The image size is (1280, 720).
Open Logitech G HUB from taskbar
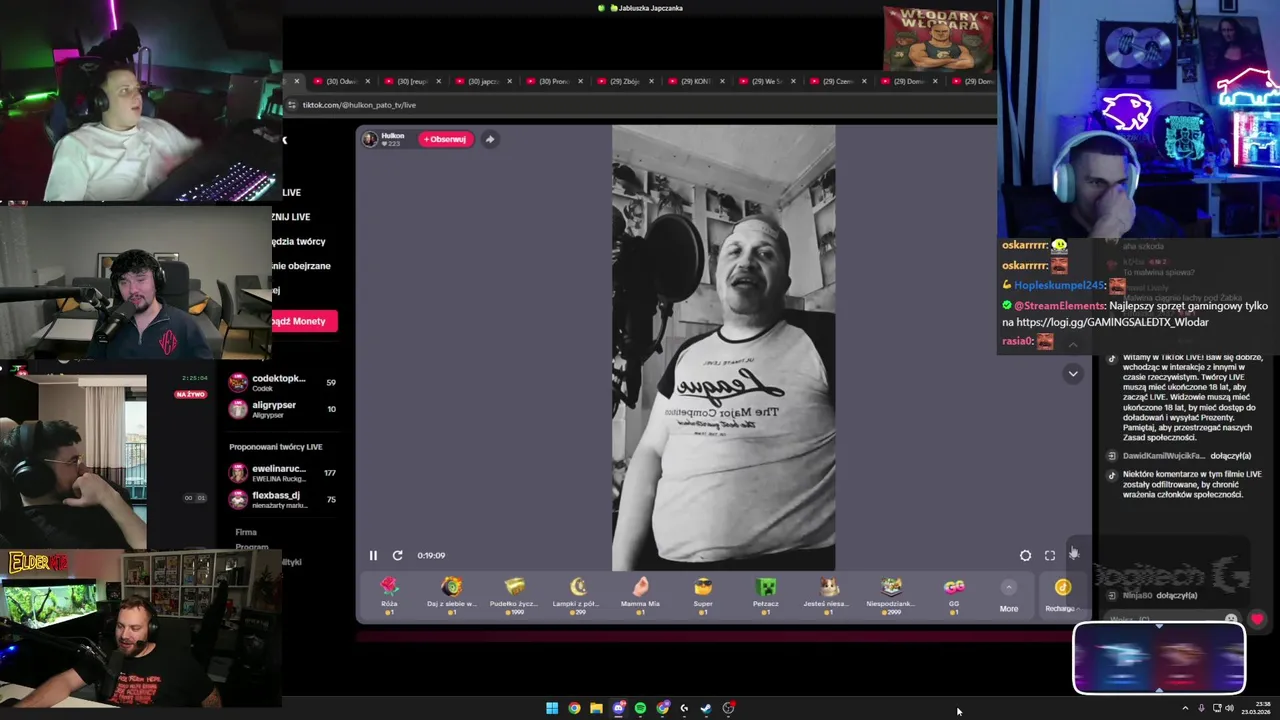684,708
